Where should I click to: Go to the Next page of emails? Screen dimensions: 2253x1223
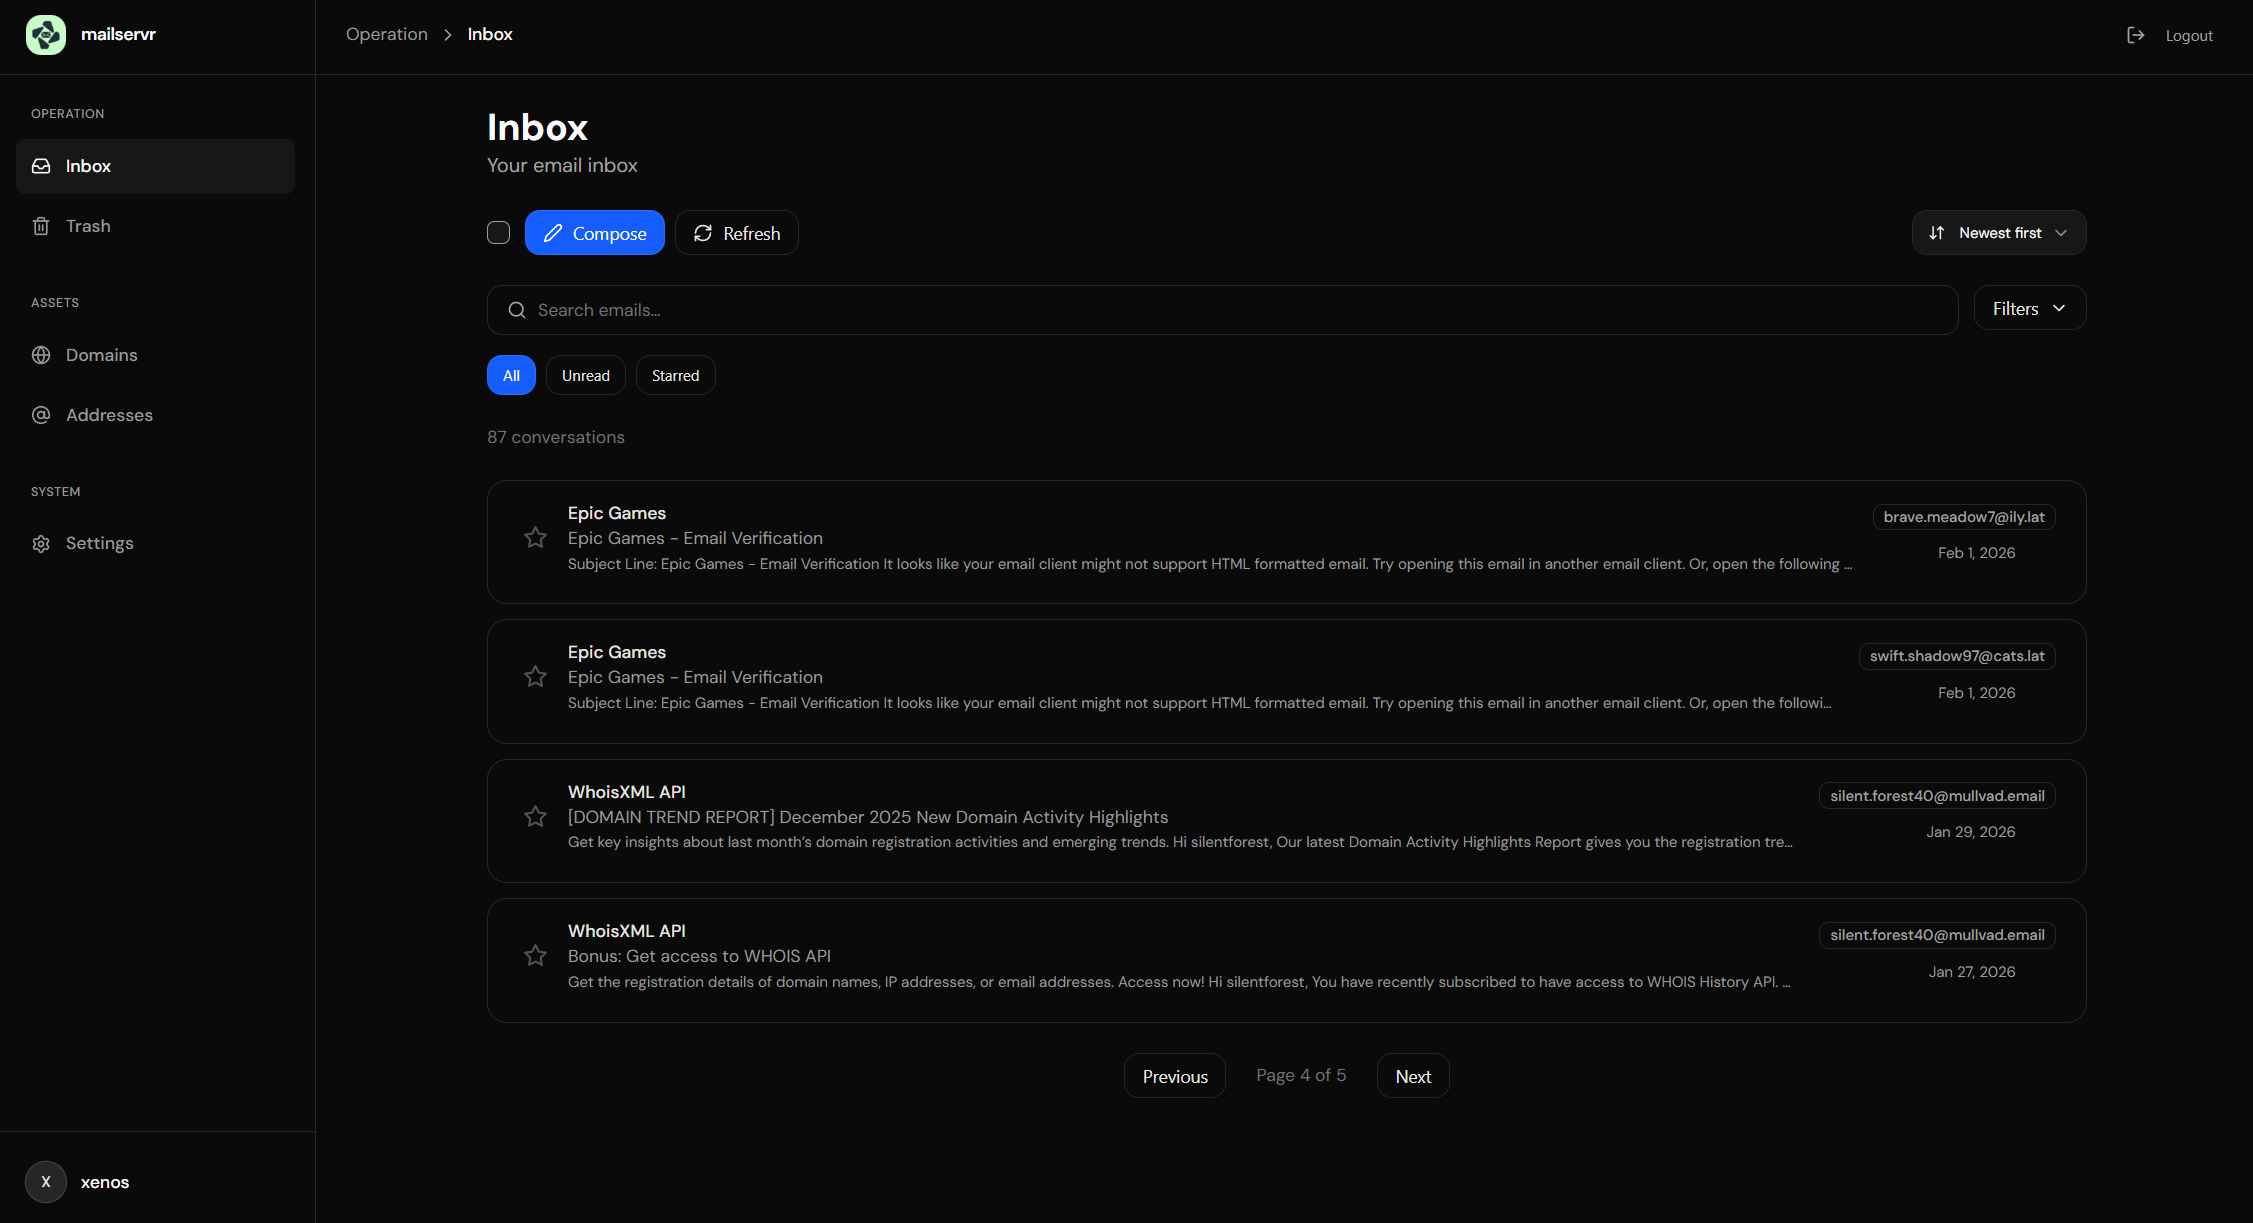click(x=1412, y=1075)
